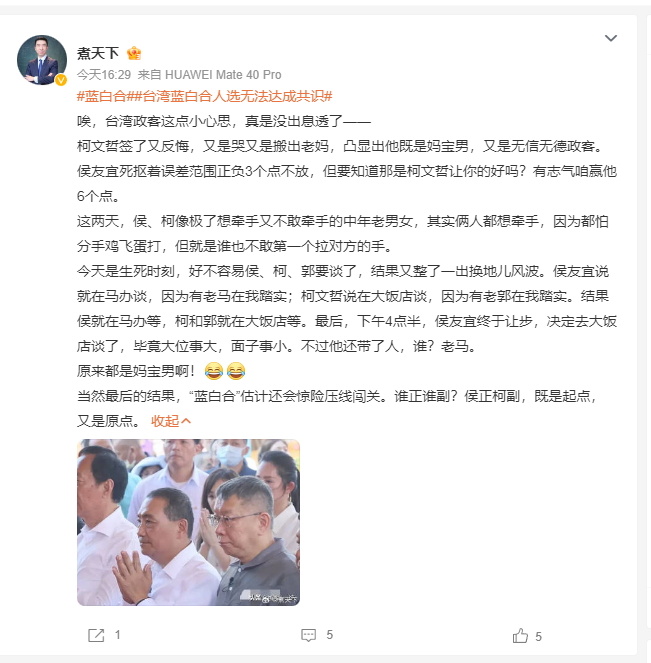Screen dimensions: 651x663
Task: Click 收起 to fold the post text
Action: point(165,421)
